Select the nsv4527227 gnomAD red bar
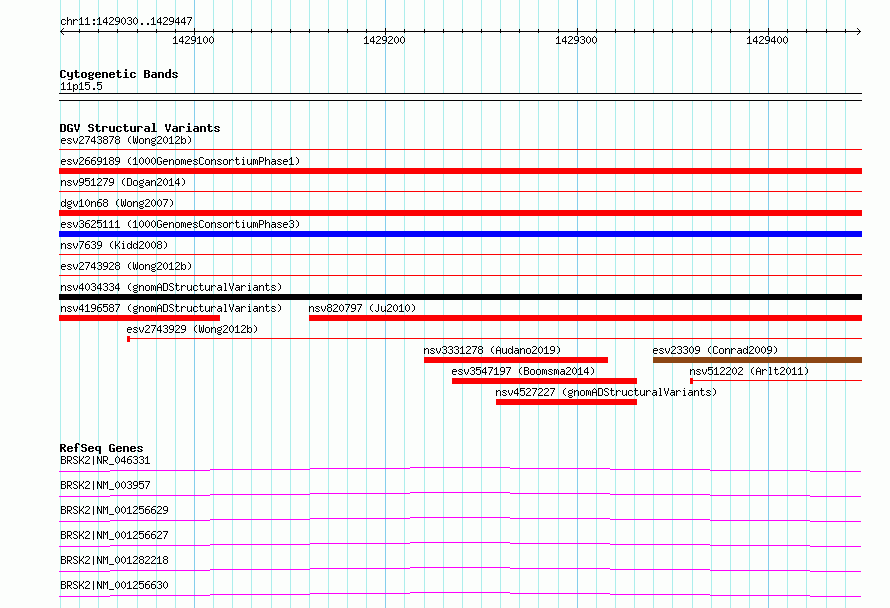Image resolution: width=890 pixels, height=608 pixels. 566,402
